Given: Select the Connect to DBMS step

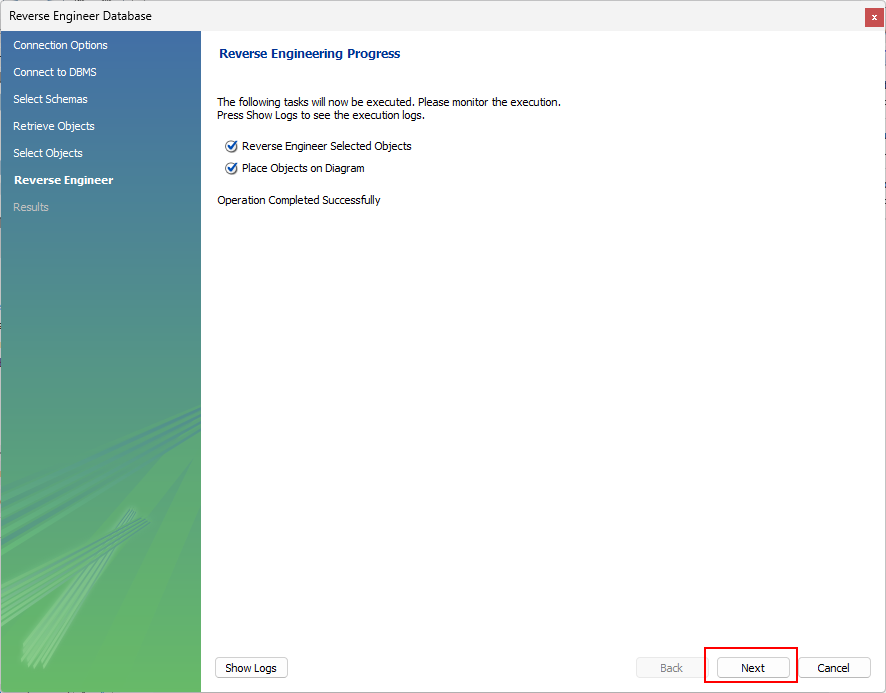Looking at the screenshot, I should click(55, 72).
